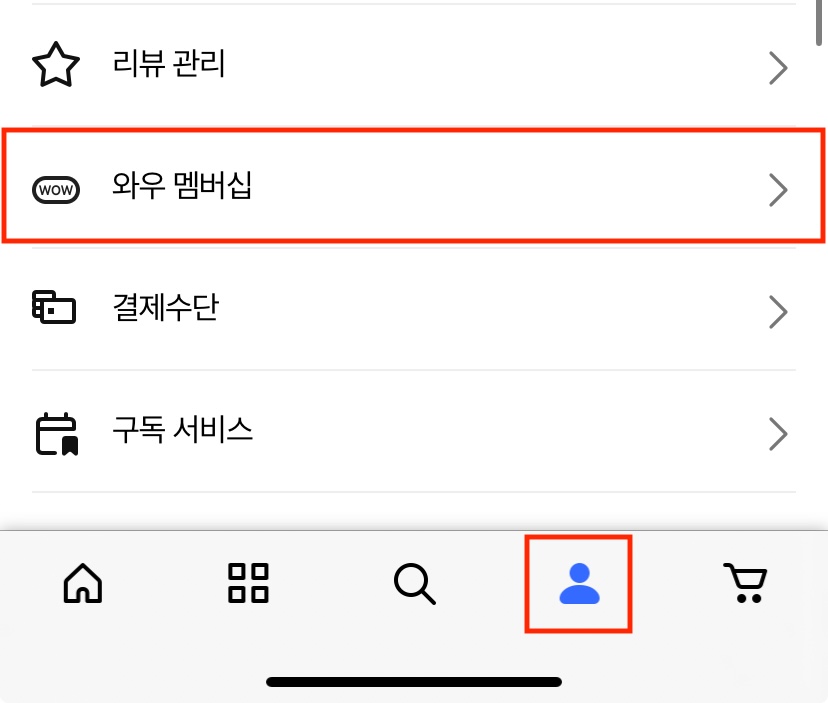Click the calendar icon next to 구독 서비스
The width and height of the screenshot is (828, 703).
55,431
